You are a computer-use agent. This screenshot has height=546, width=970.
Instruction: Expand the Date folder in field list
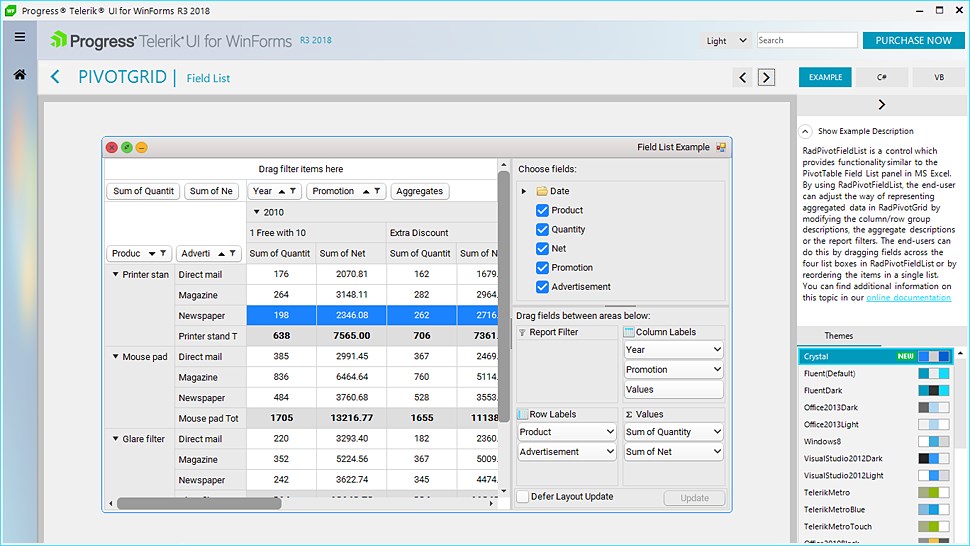[x=524, y=191]
